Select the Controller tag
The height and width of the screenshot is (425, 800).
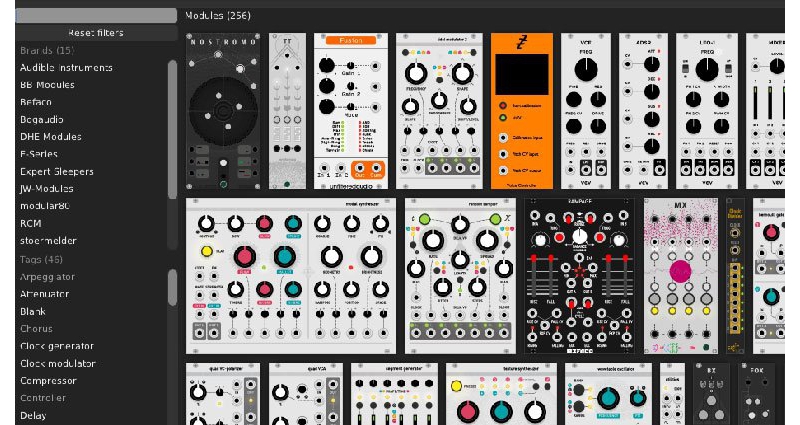(x=43, y=398)
